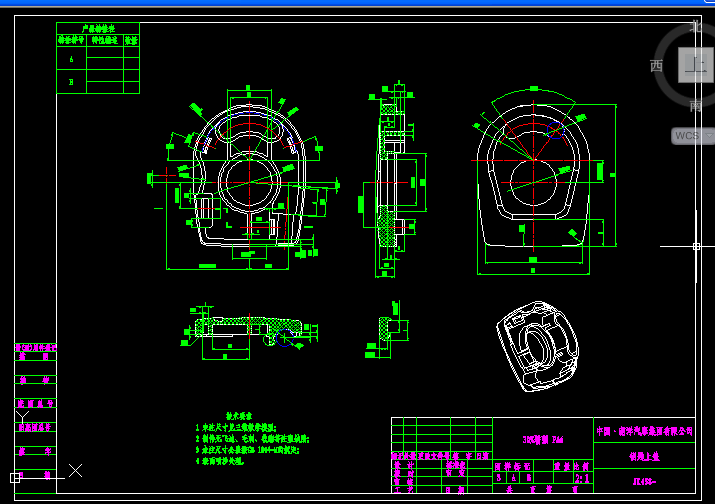Image resolution: width=715 pixels, height=504 pixels.
Task: Click the ViewCube west compass label 西
Action: coord(656,66)
